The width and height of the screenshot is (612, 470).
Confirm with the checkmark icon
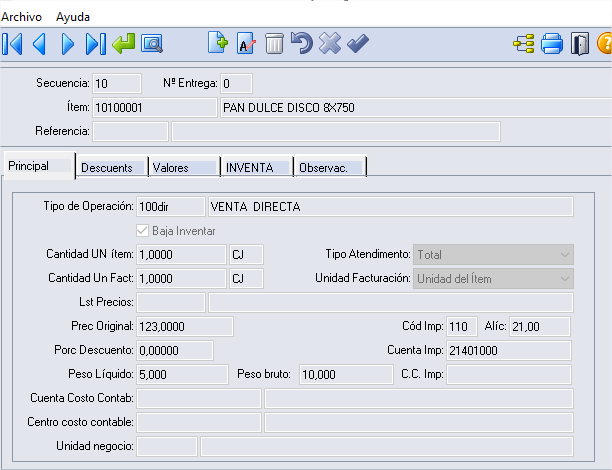[x=358, y=43]
